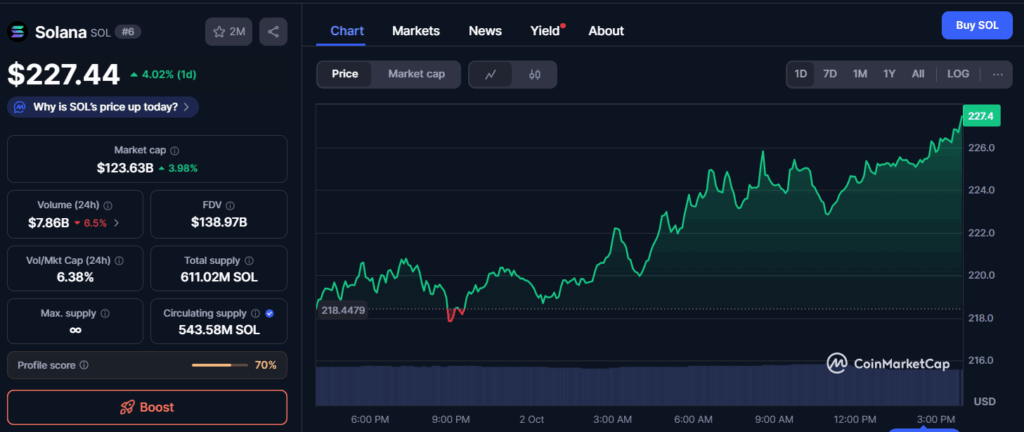Click the Profile score info icon
1024x432 pixels.
click(x=83, y=366)
